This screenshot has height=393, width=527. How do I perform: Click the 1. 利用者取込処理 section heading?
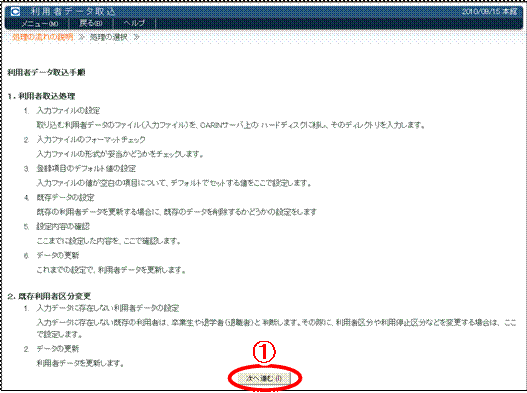(x=41, y=96)
